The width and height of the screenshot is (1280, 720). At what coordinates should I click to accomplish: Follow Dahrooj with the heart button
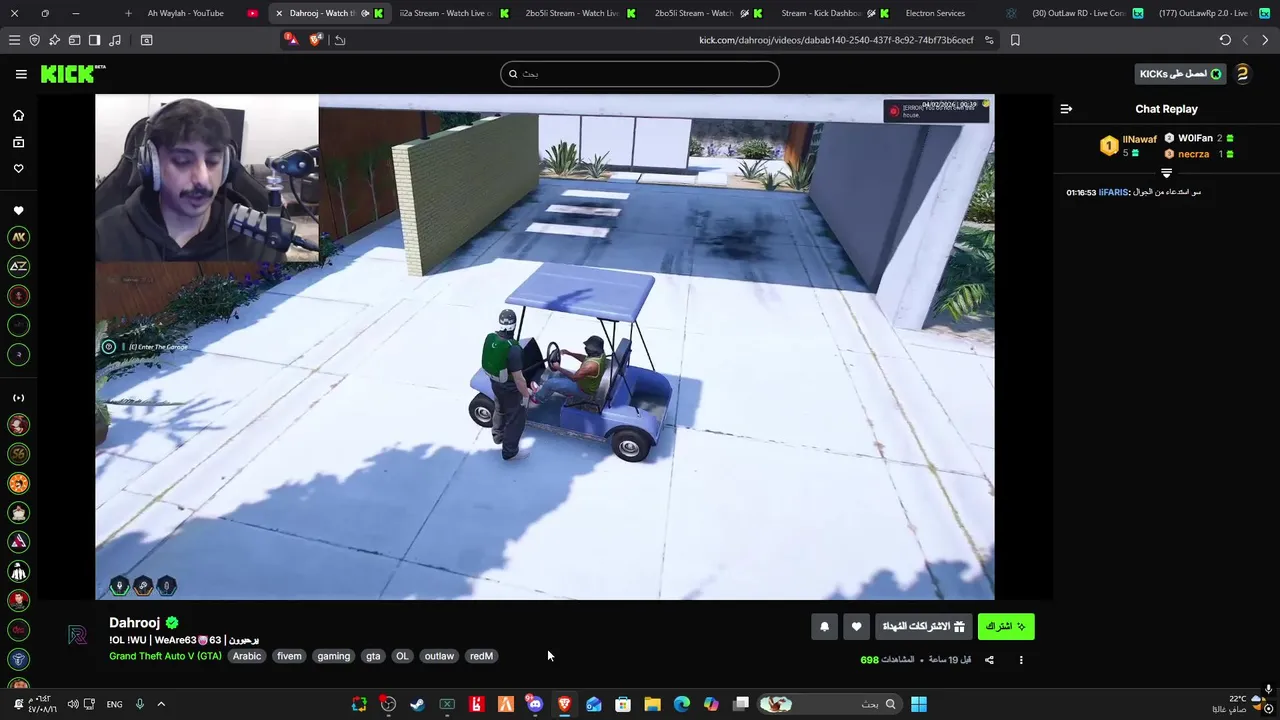[x=856, y=627]
